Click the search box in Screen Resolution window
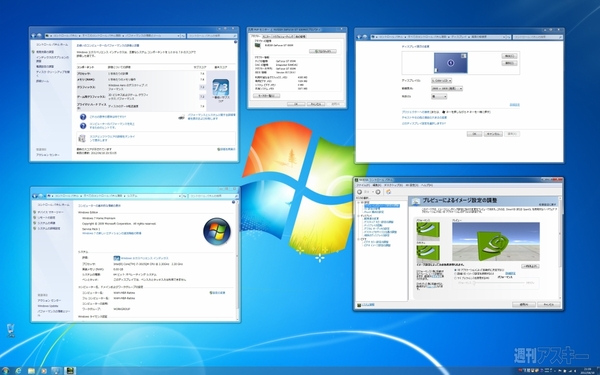 coord(537,37)
